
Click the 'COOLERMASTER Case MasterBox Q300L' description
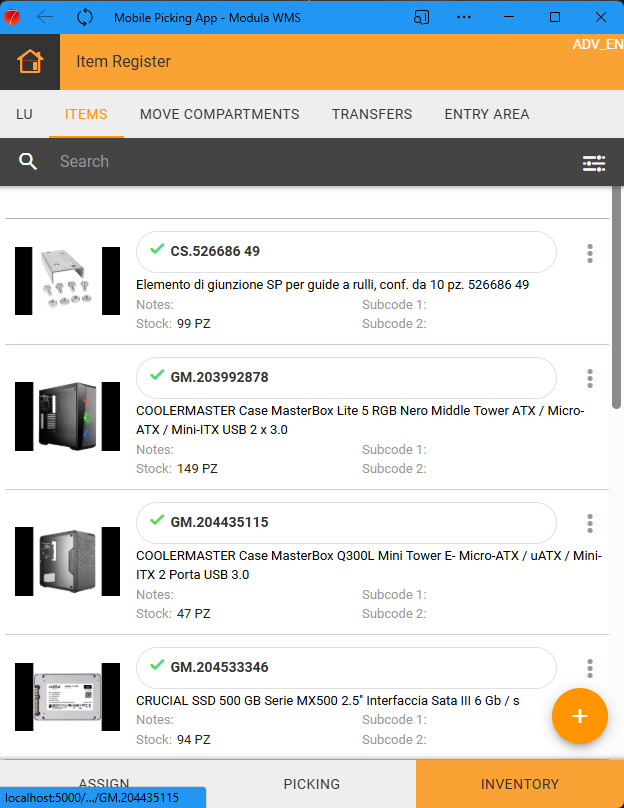click(x=369, y=565)
